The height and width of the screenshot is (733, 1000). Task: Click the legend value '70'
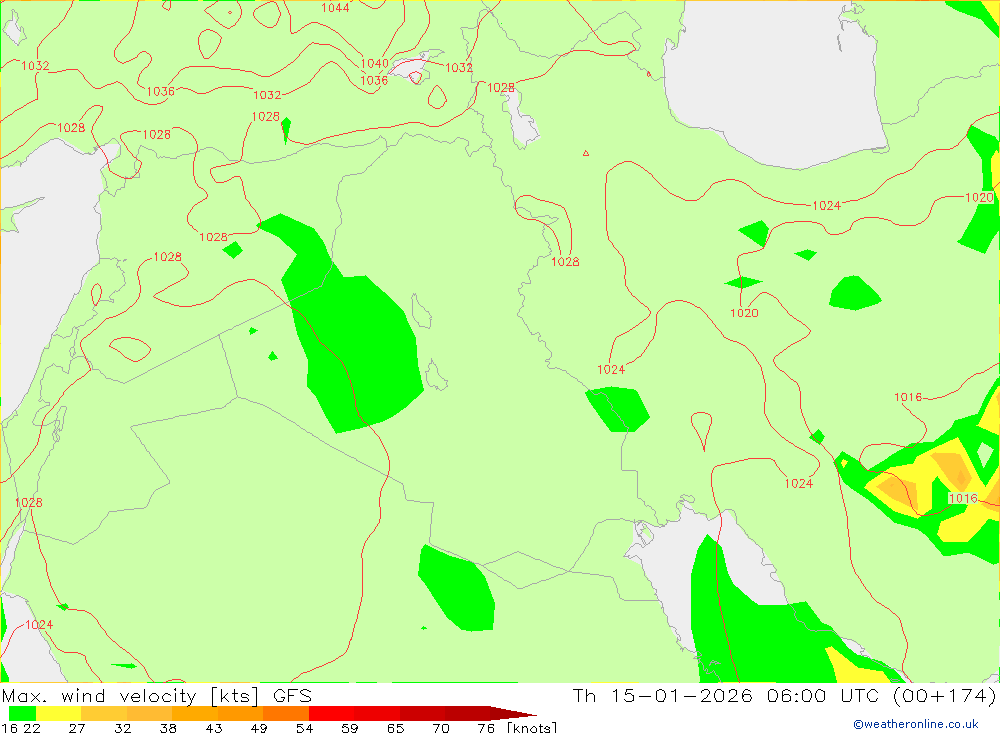point(441,728)
